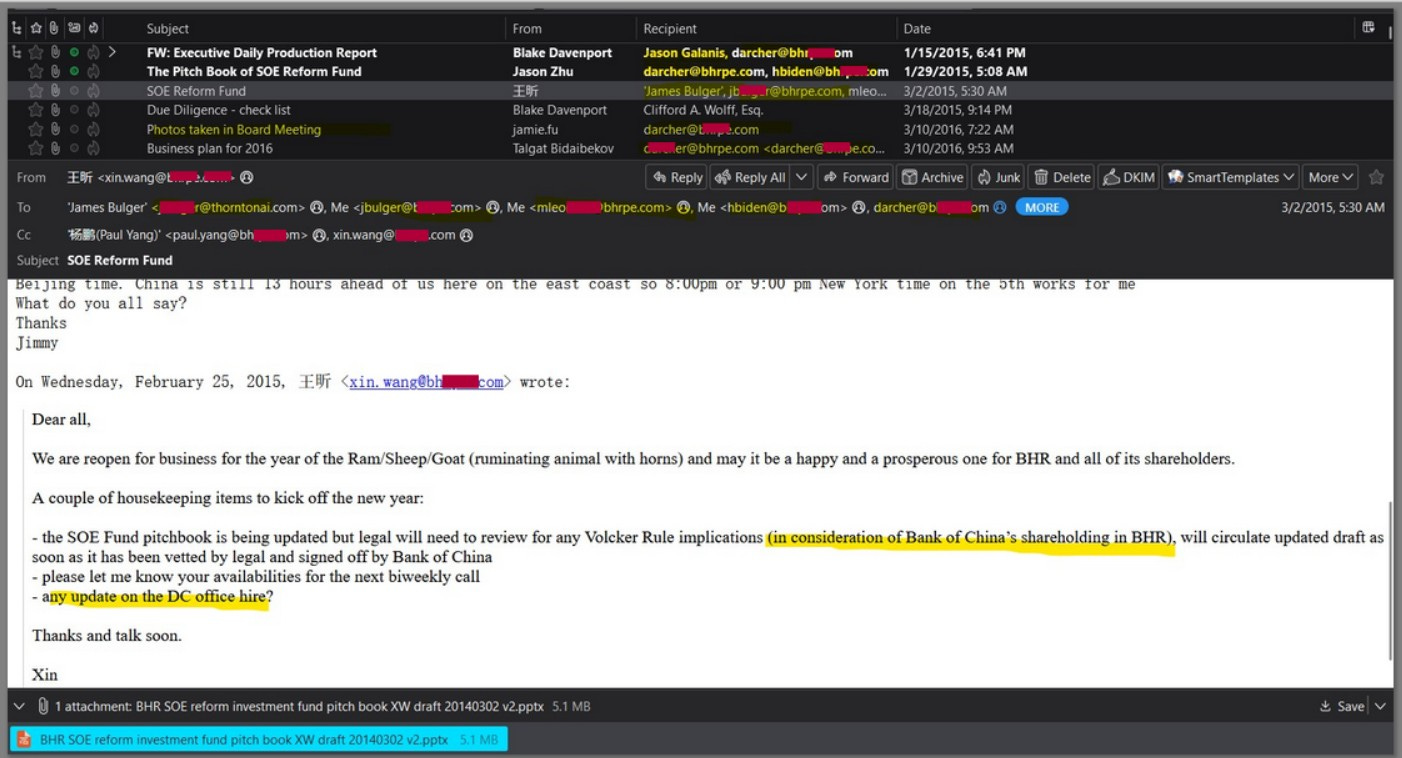Open the More actions dropdown
Screen dimensions: 1402x758
(1330, 177)
